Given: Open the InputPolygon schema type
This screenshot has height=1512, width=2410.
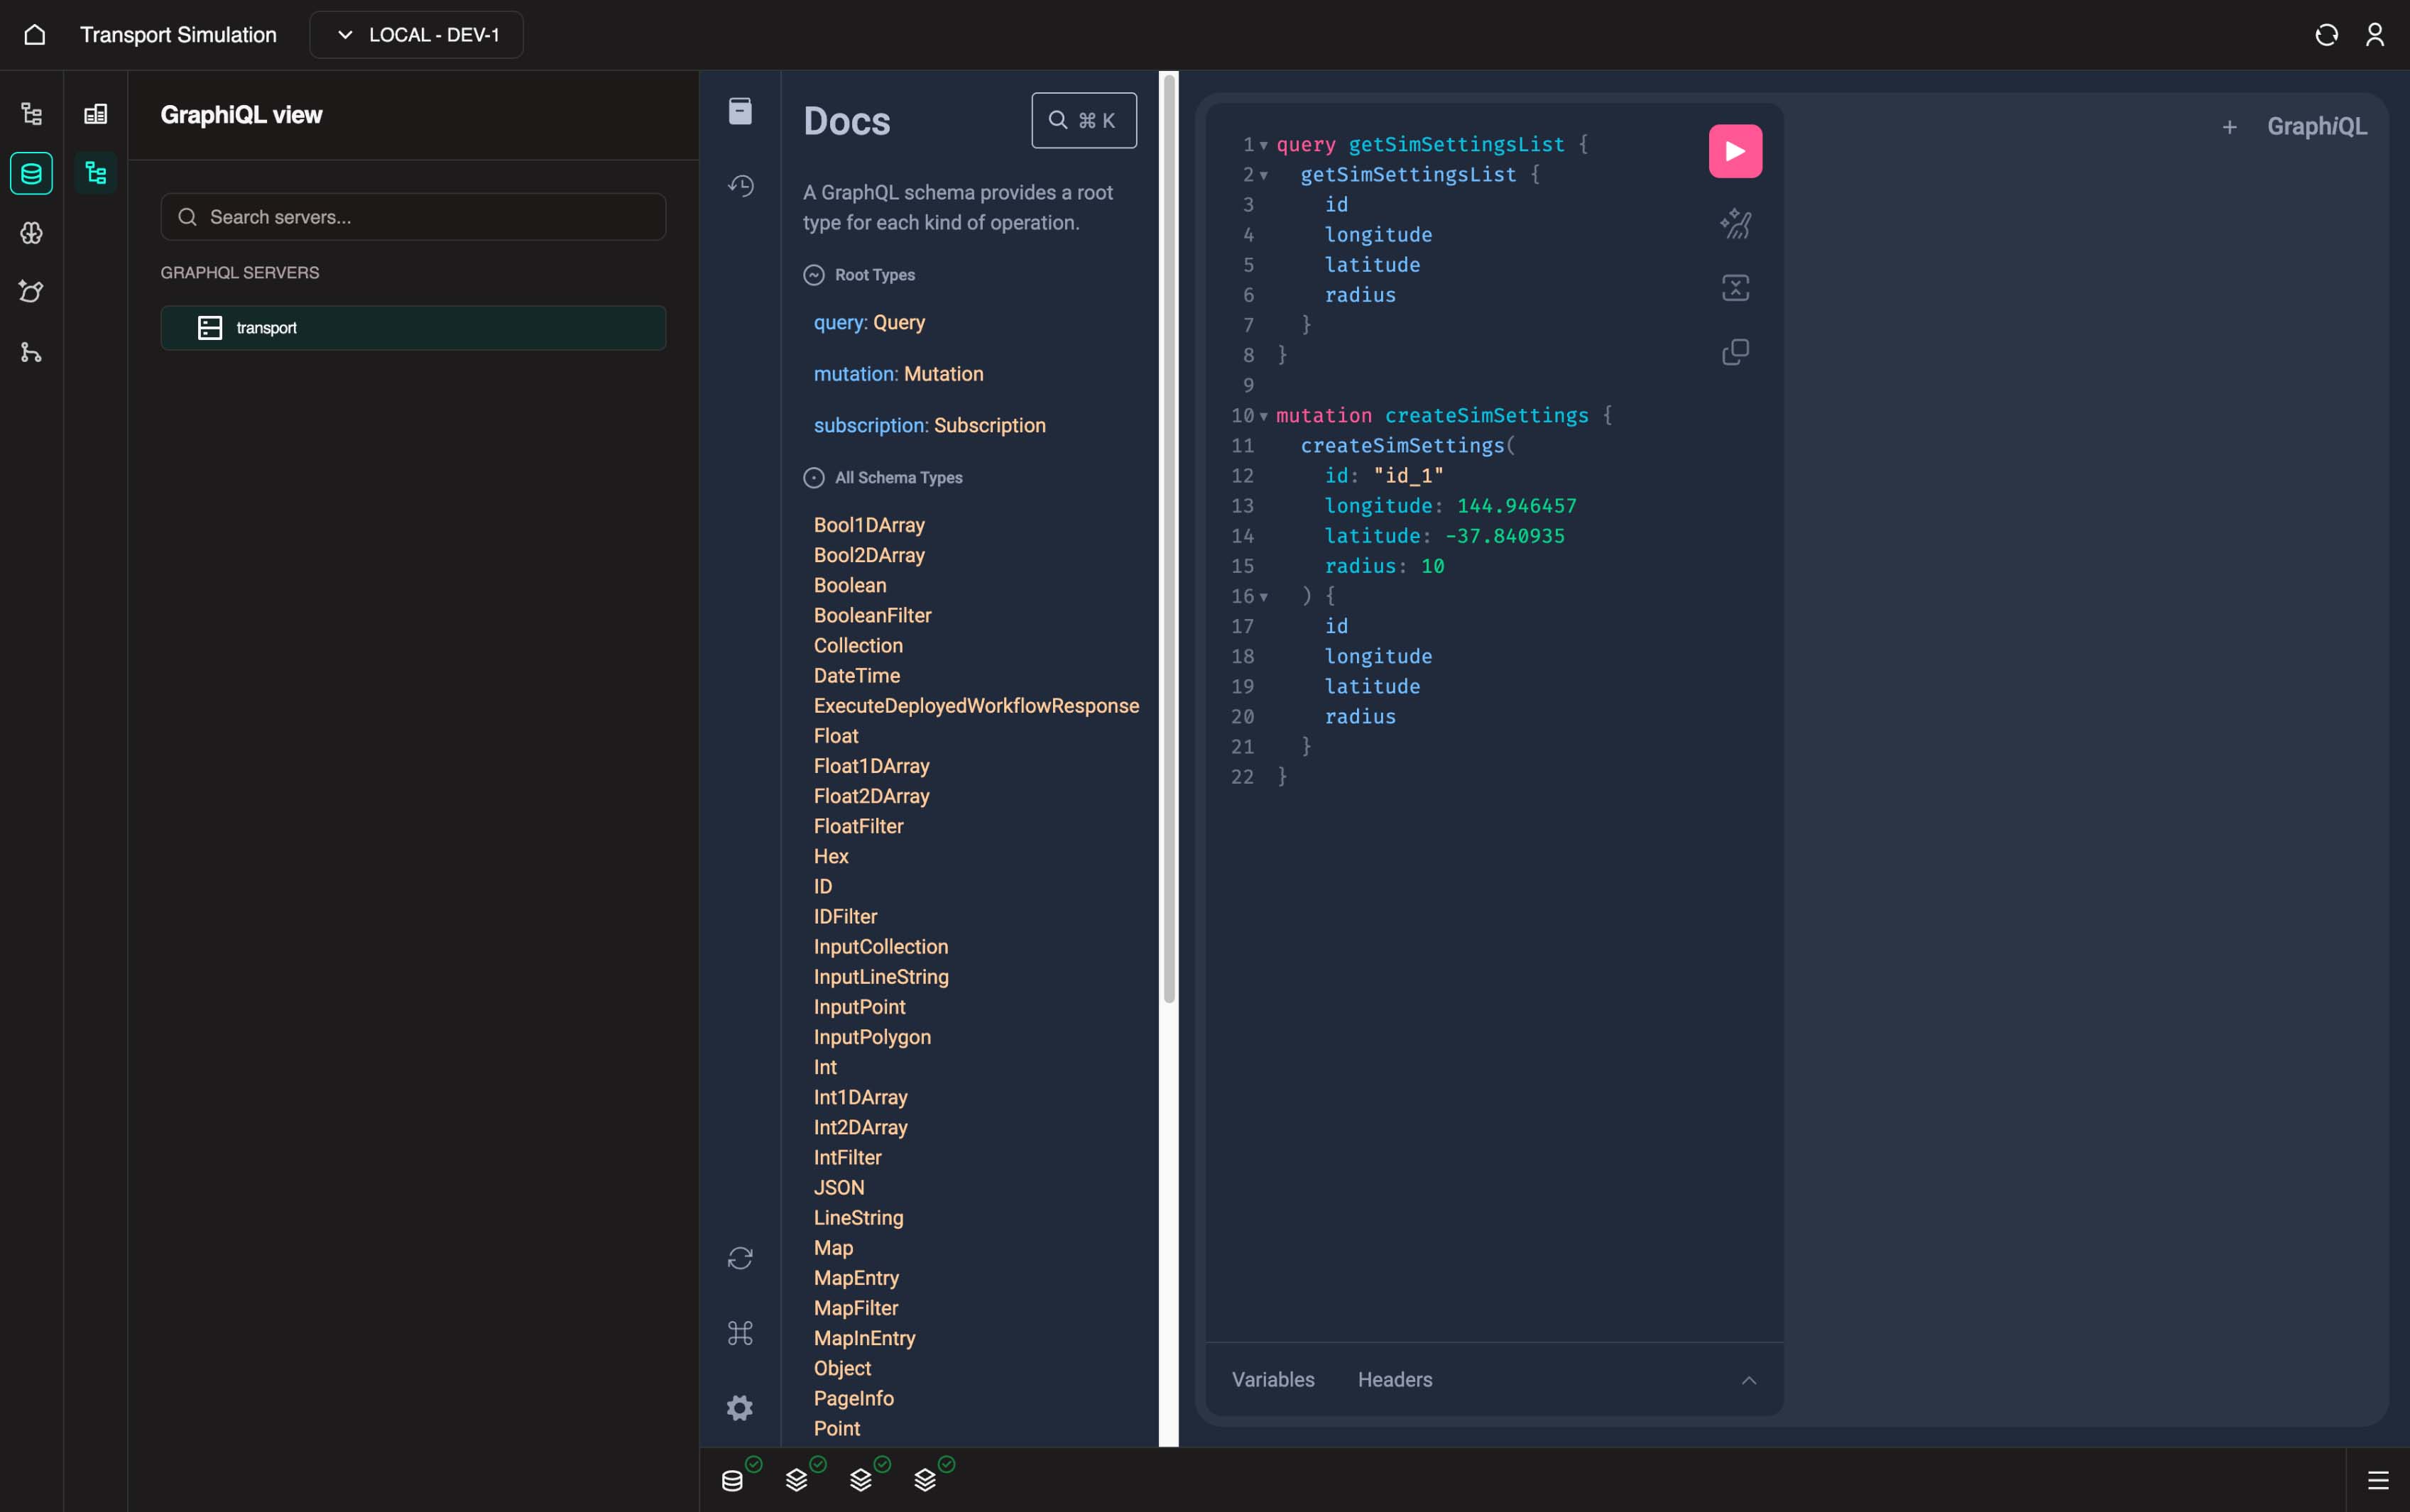Looking at the screenshot, I should click(872, 1037).
